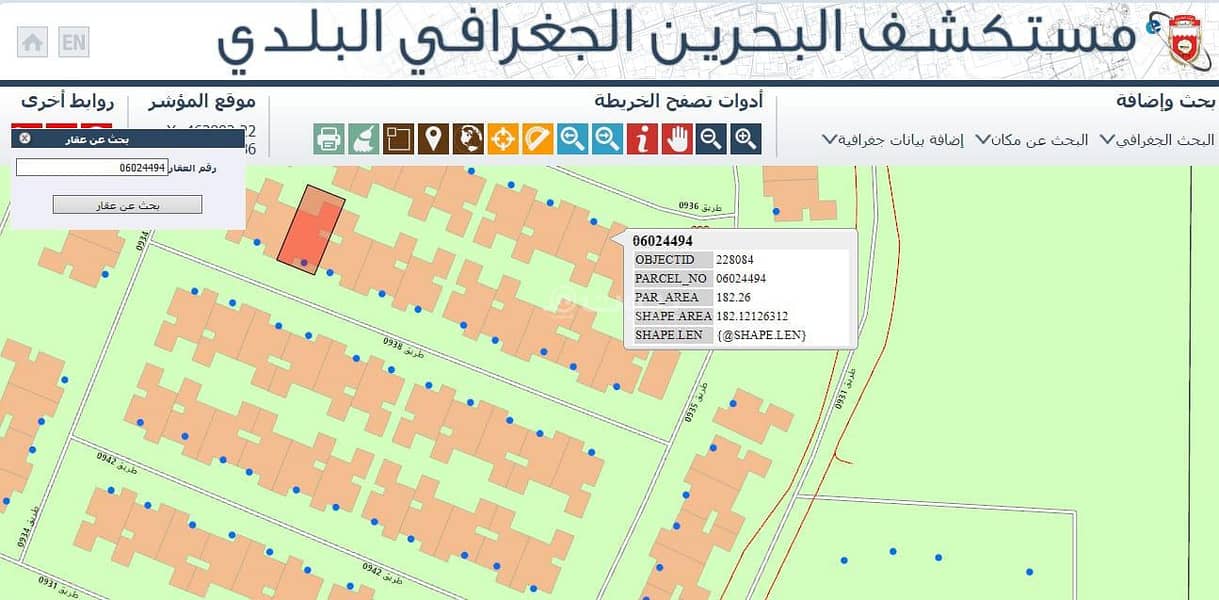This screenshot has width=1219, height=600.
Task: Activate the red identify info tool
Action: (642, 139)
